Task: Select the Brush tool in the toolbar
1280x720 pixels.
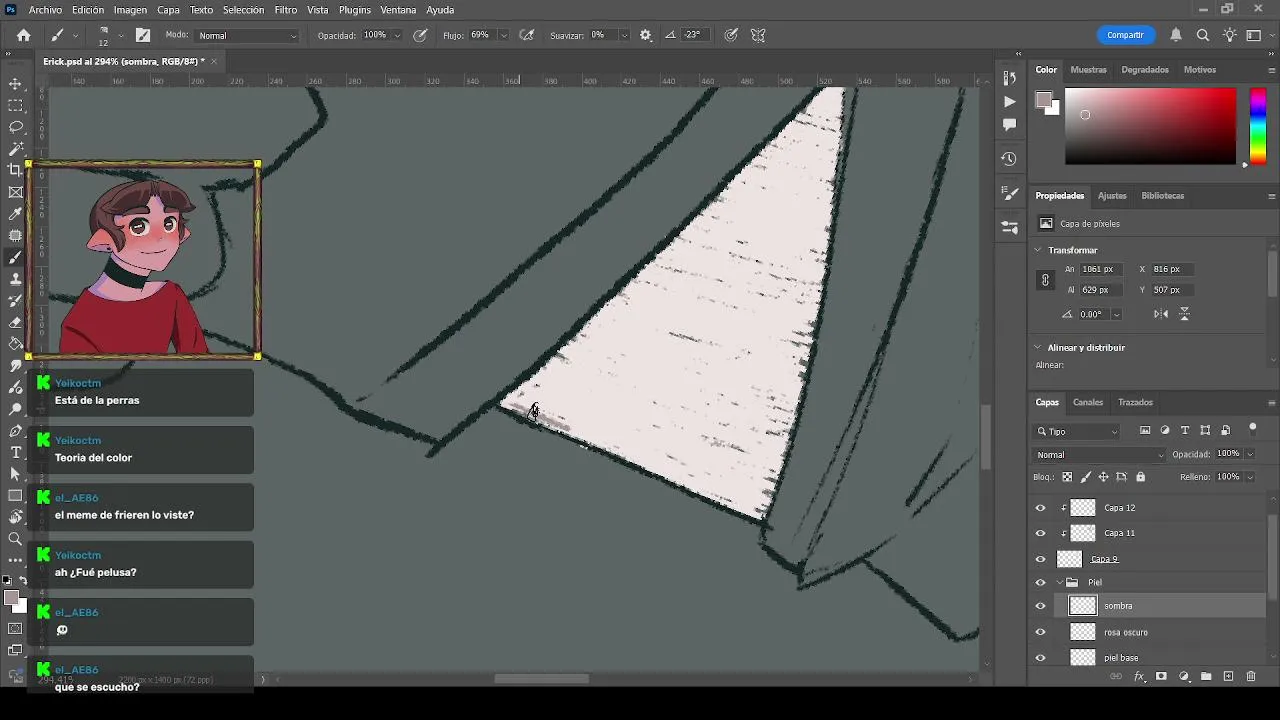Action: [15, 257]
